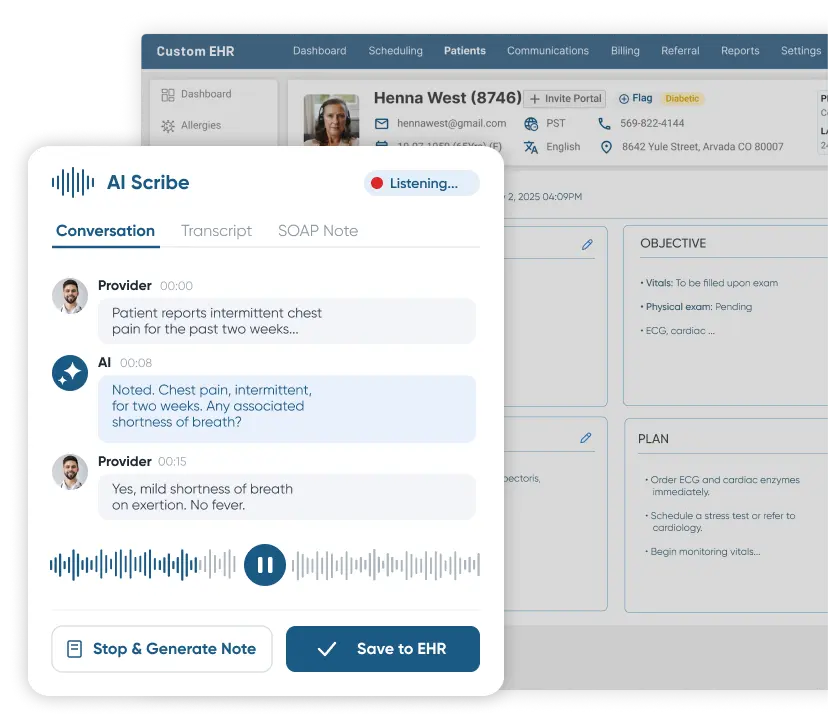
Task: Click the globe timezone icon
Action: point(531,124)
